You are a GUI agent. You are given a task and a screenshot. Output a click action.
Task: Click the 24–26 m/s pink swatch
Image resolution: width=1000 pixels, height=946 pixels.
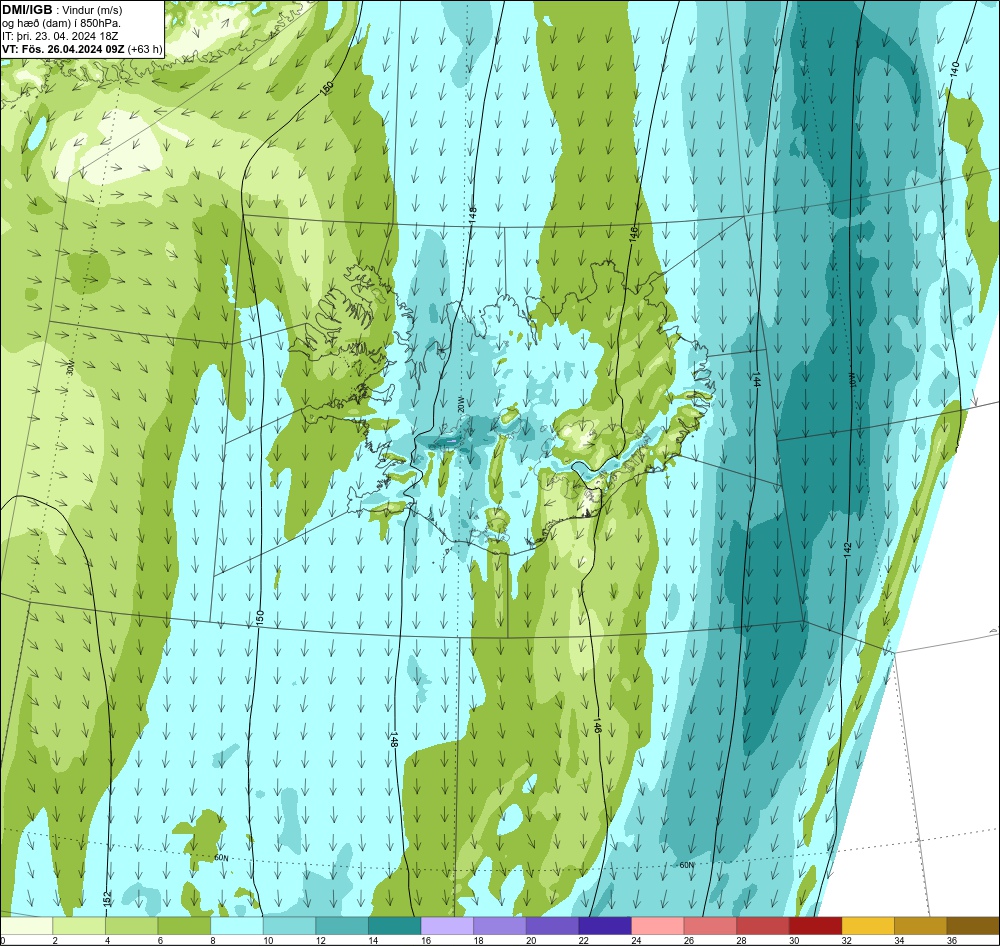point(658,926)
